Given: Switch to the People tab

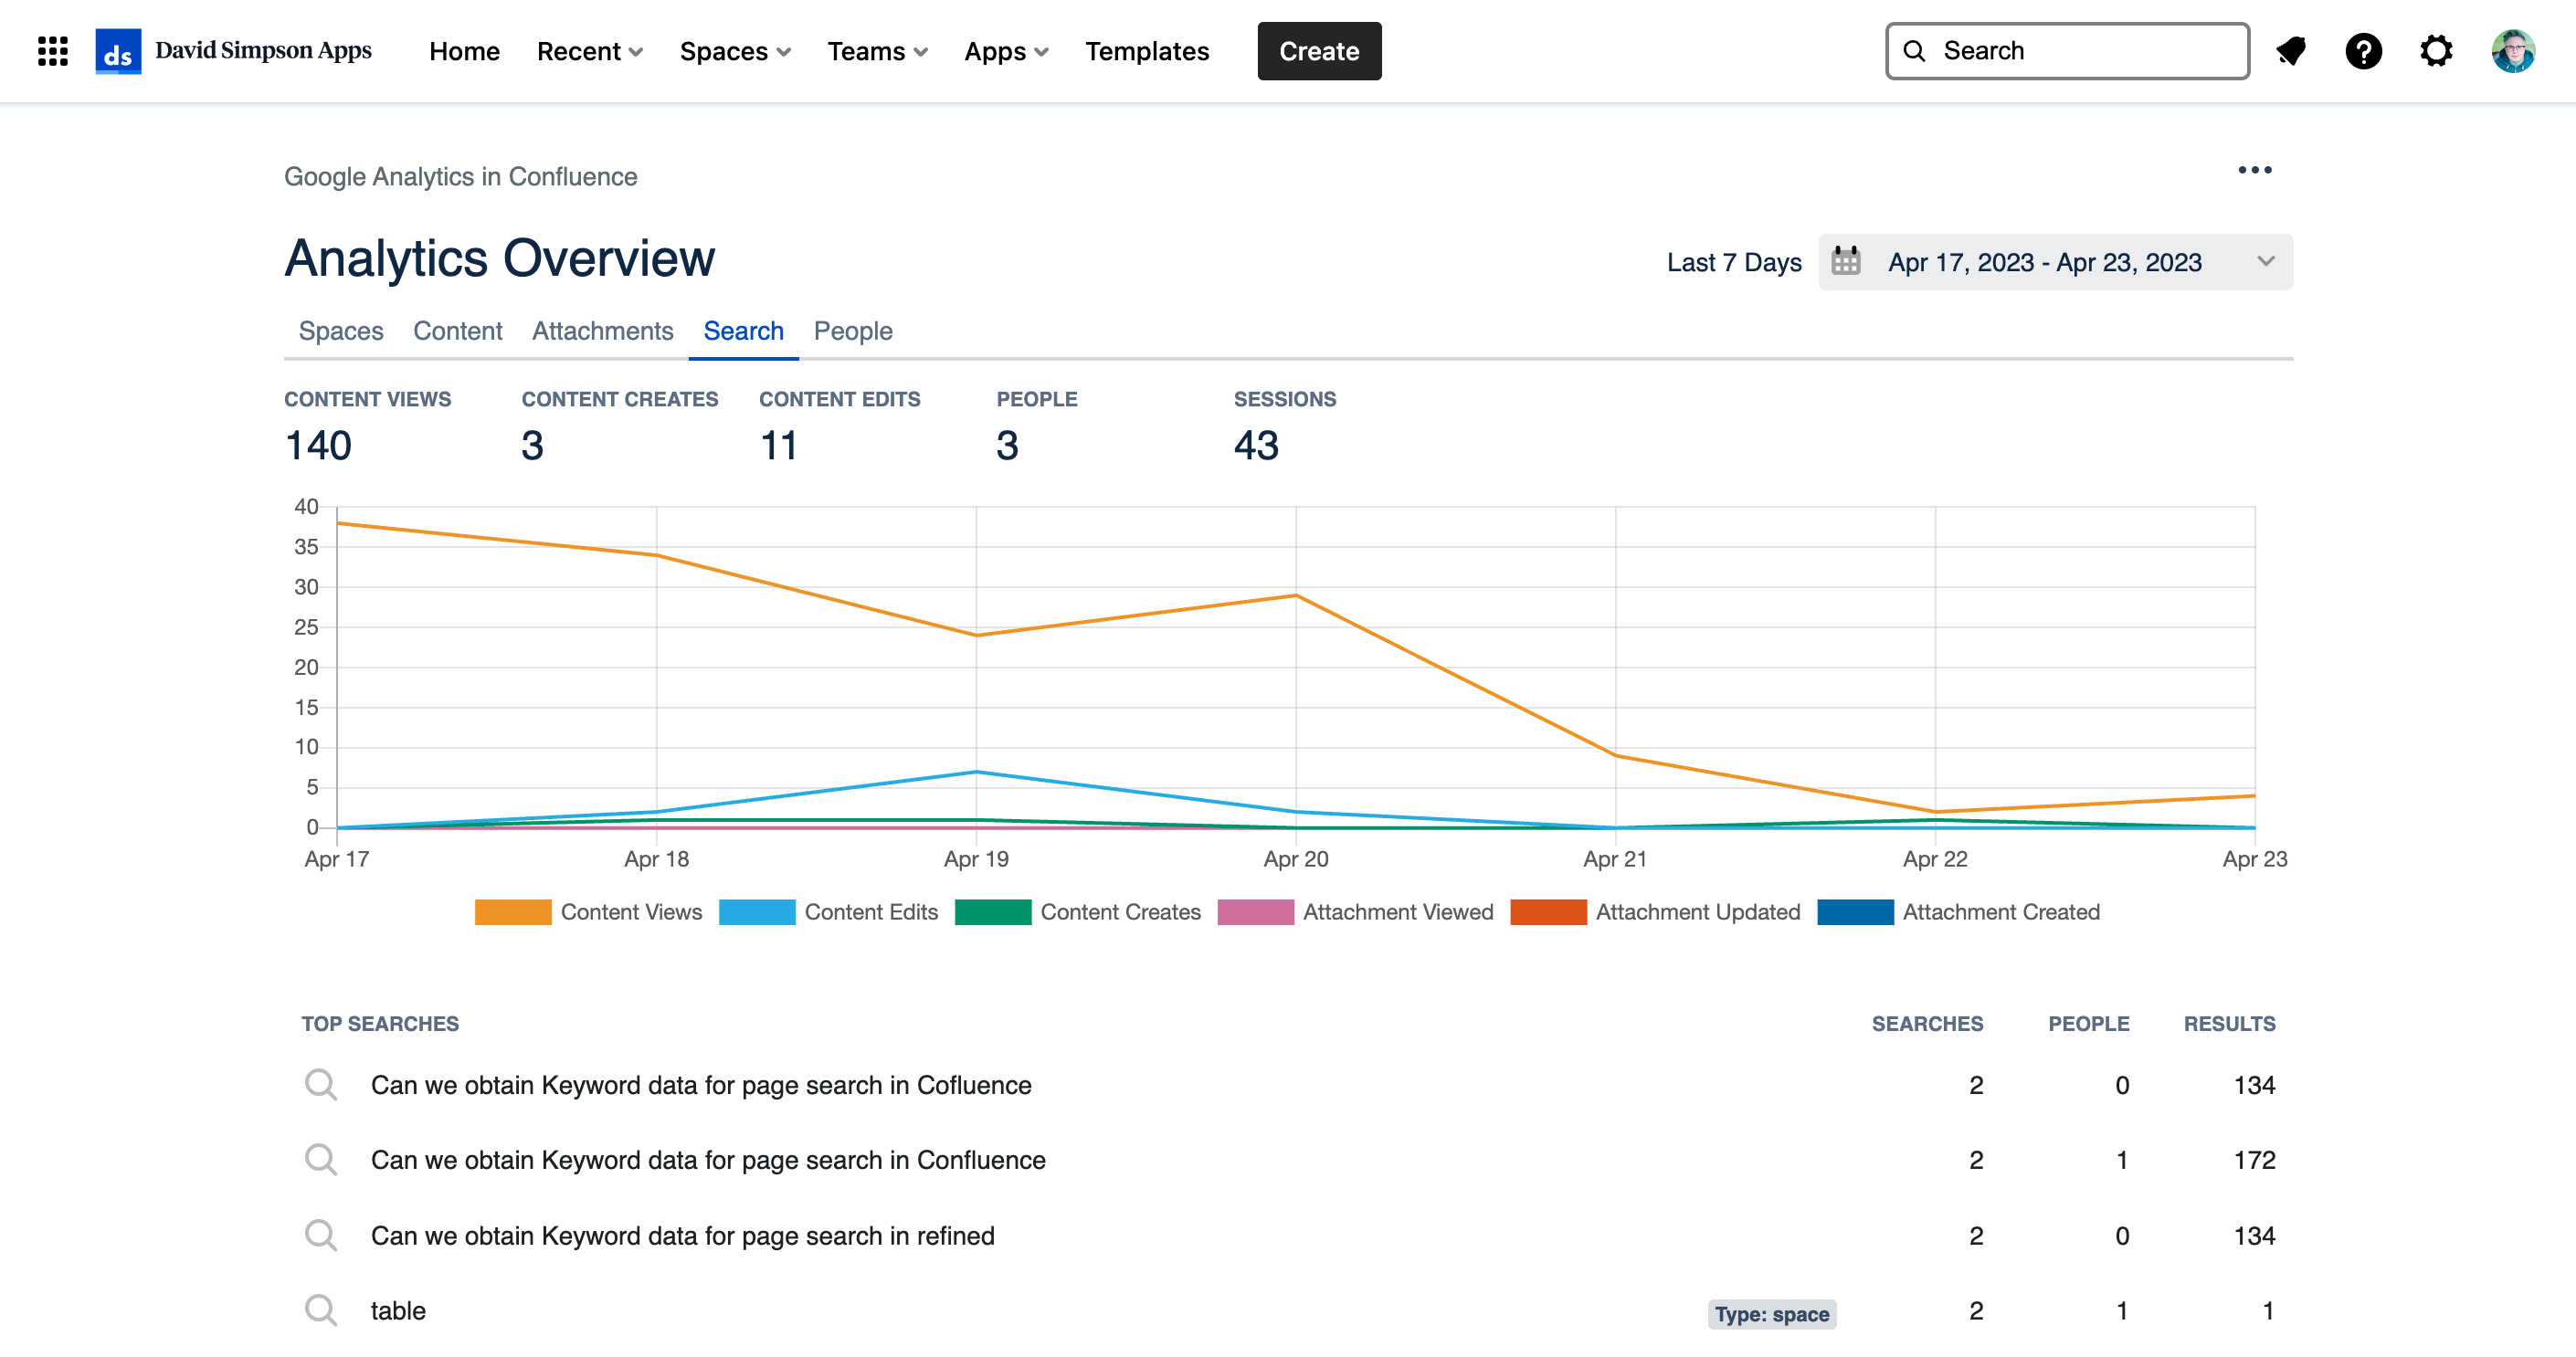Looking at the screenshot, I should click(852, 331).
